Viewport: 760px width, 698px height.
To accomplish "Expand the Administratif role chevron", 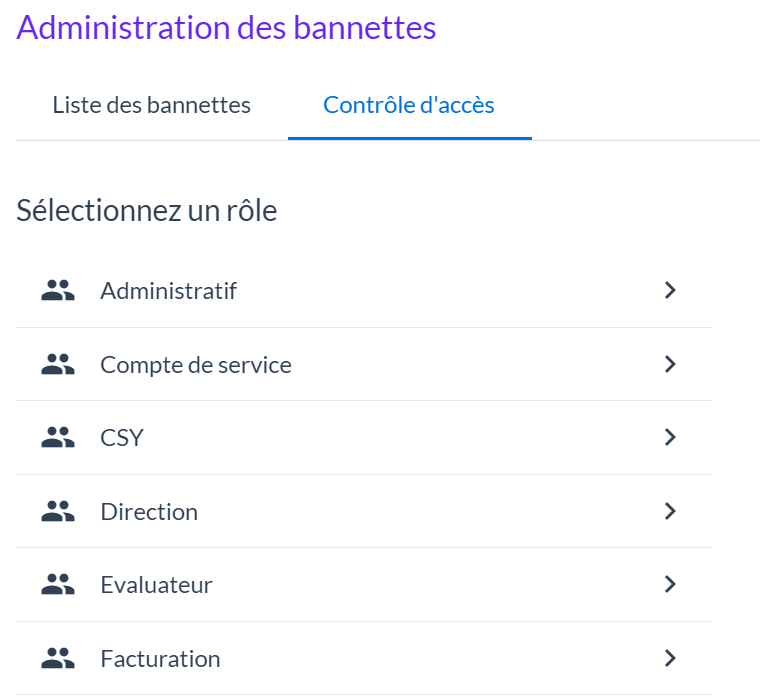I will tap(670, 291).
